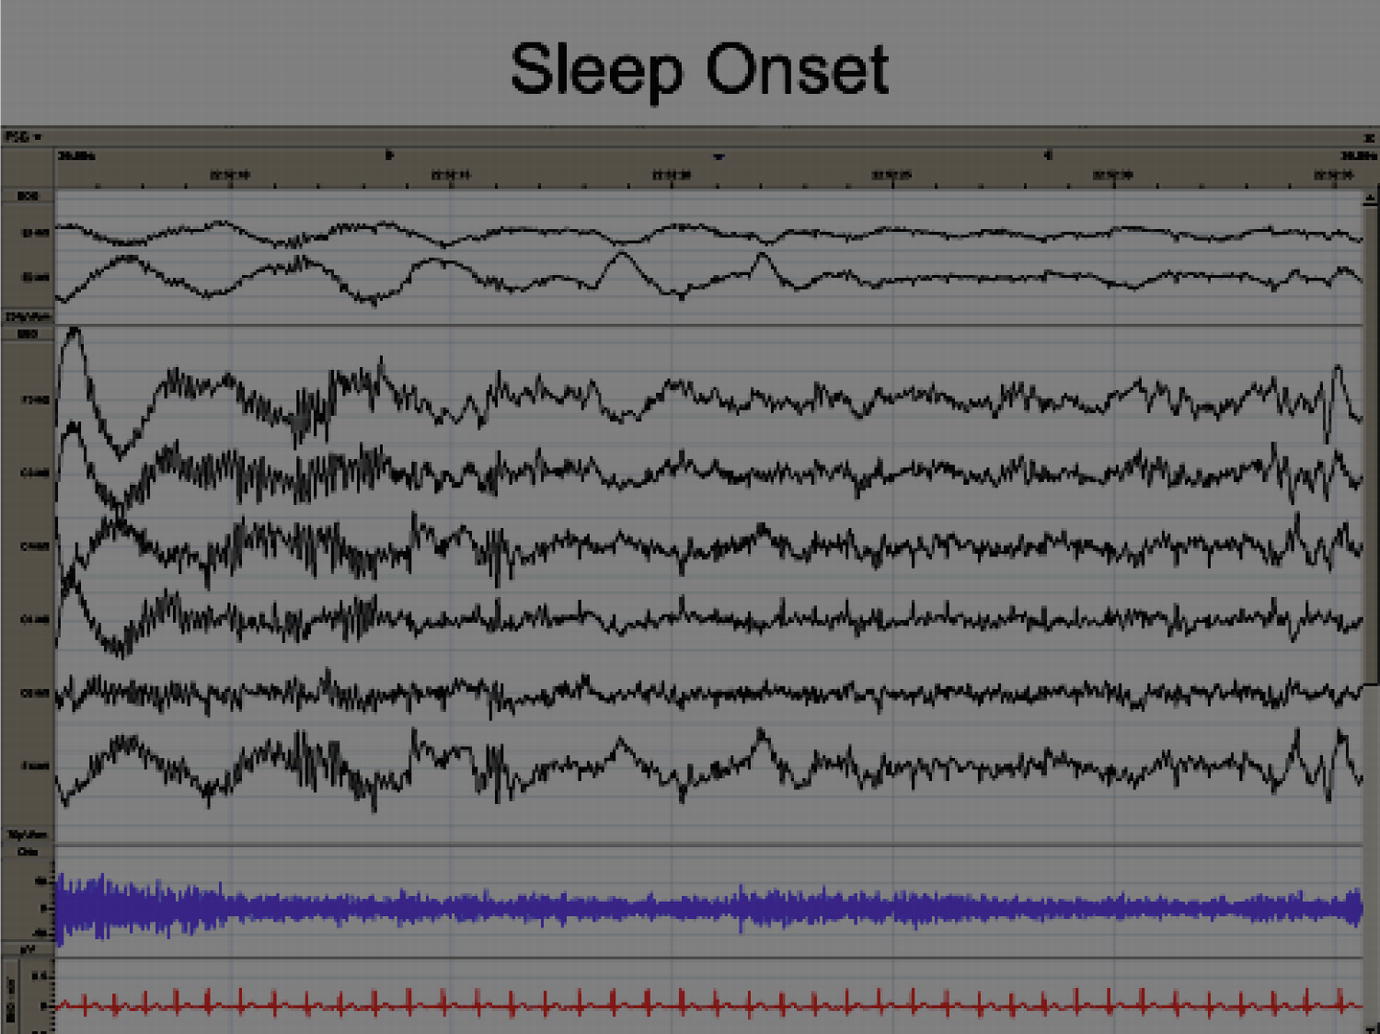The height and width of the screenshot is (1034, 1380).
Task: Click the epoch duration label at ruler's left end
Action: 77,156
